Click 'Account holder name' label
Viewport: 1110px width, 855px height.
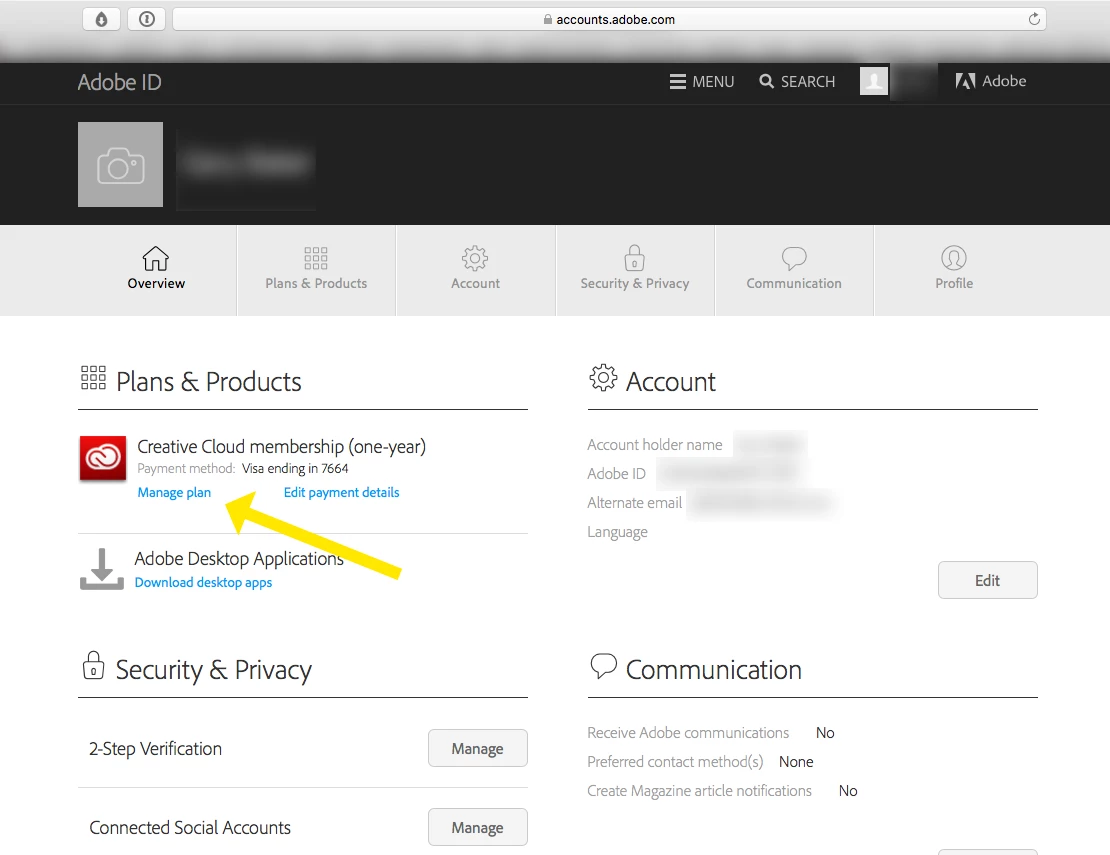tap(655, 444)
